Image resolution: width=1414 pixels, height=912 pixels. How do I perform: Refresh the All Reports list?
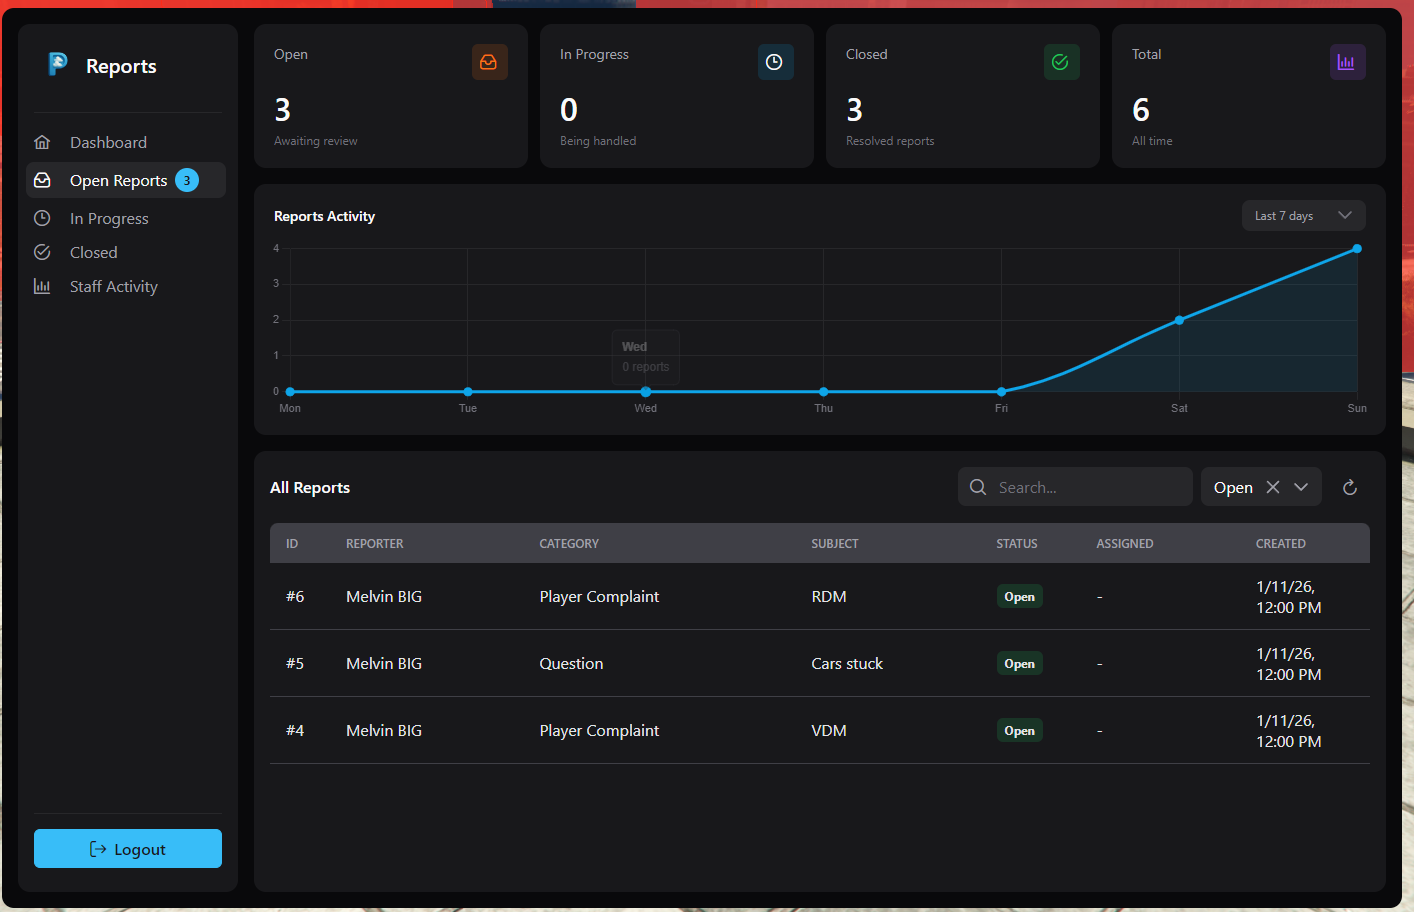1350,487
